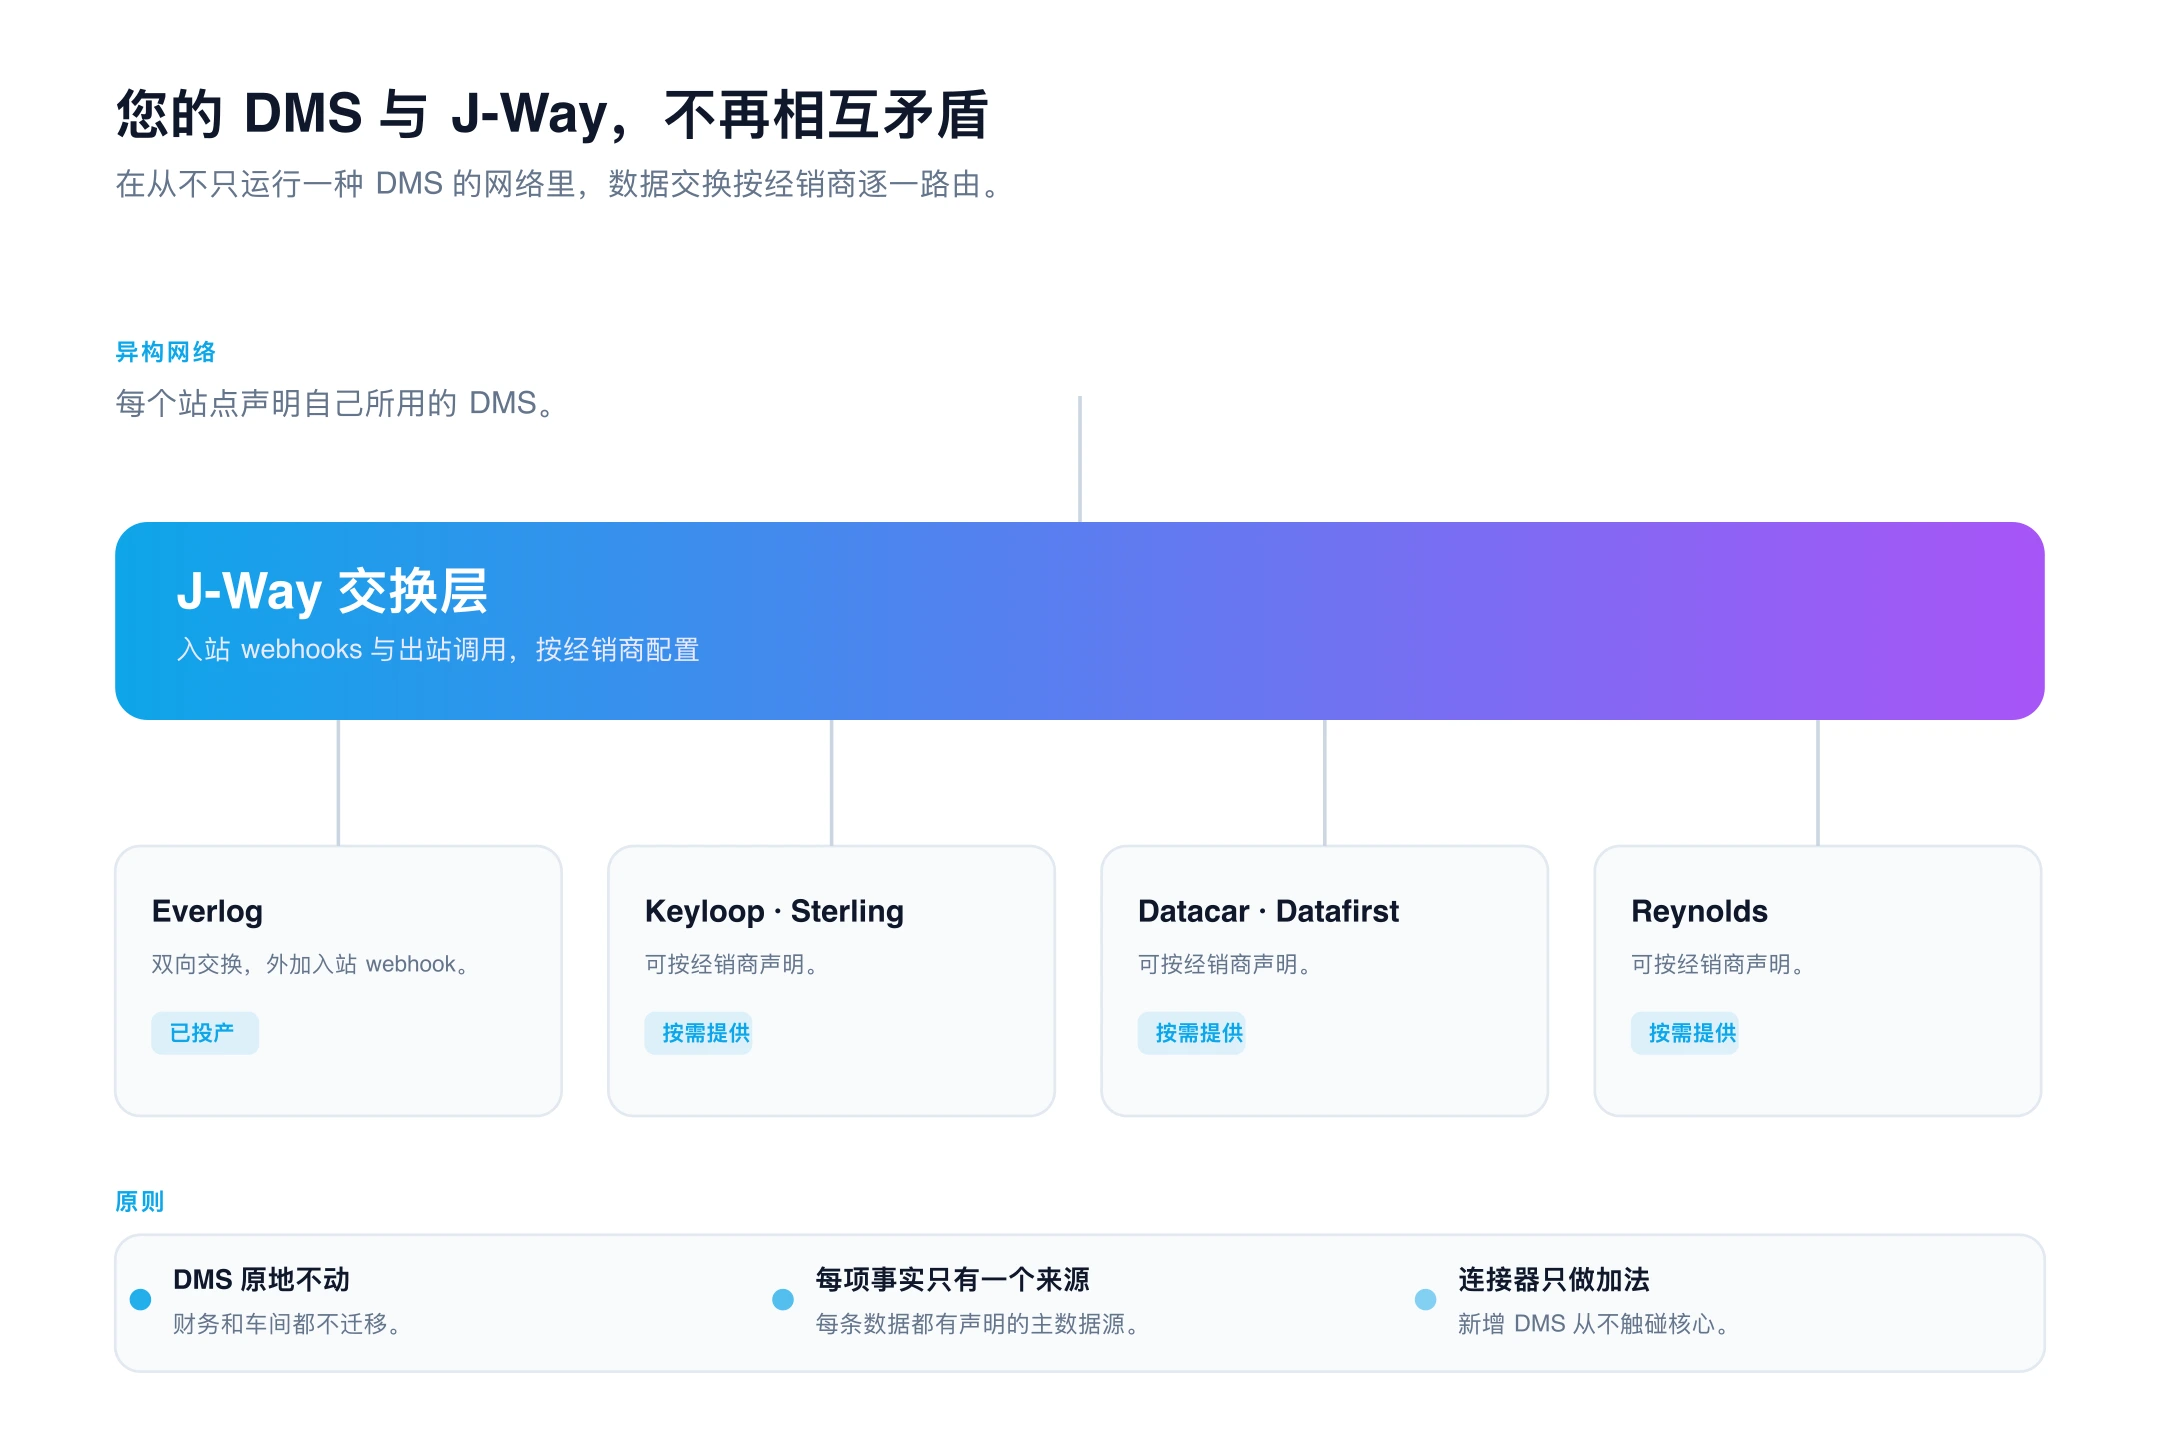The height and width of the screenshot is (1440, 2160).
Task: Click the bullet dot beside DMS 原地不动
Action: [141, 1299]
